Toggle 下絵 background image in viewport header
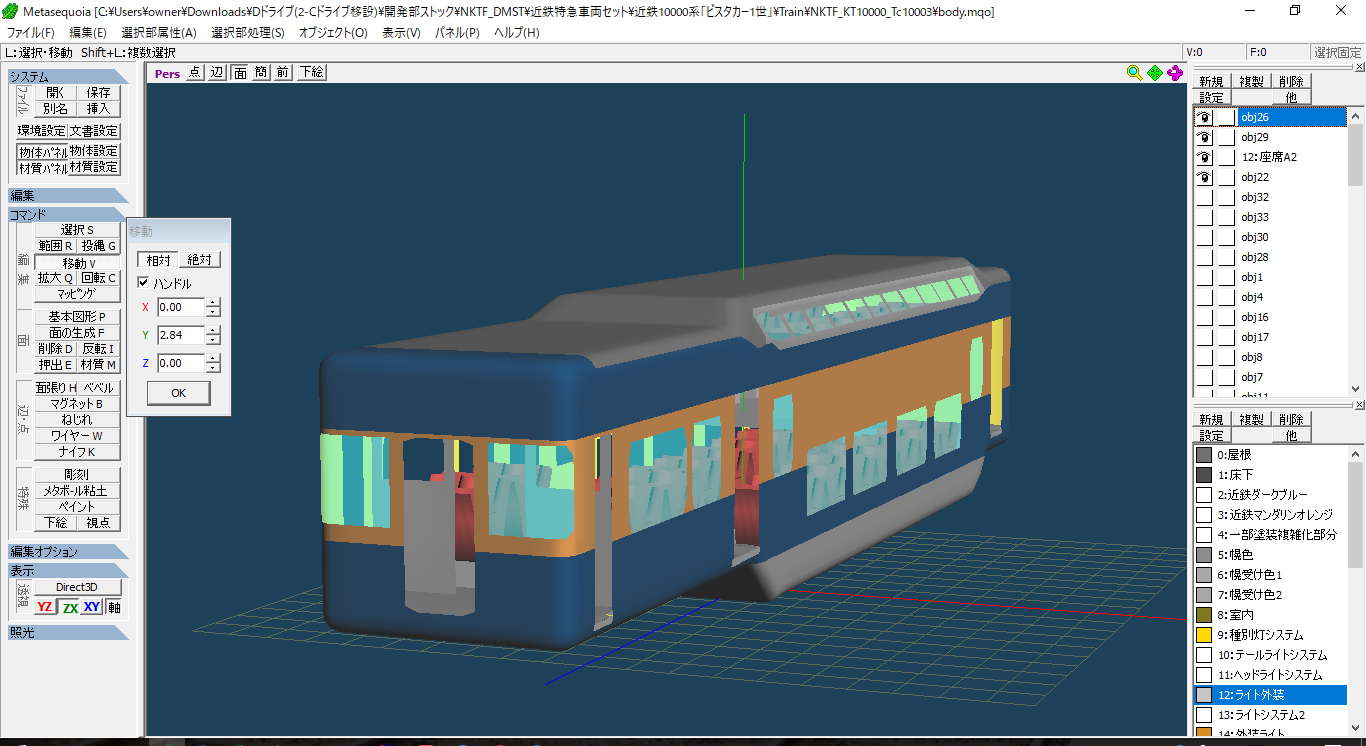Viewport: 1366px width, 746px height. (x=312, y=72)
